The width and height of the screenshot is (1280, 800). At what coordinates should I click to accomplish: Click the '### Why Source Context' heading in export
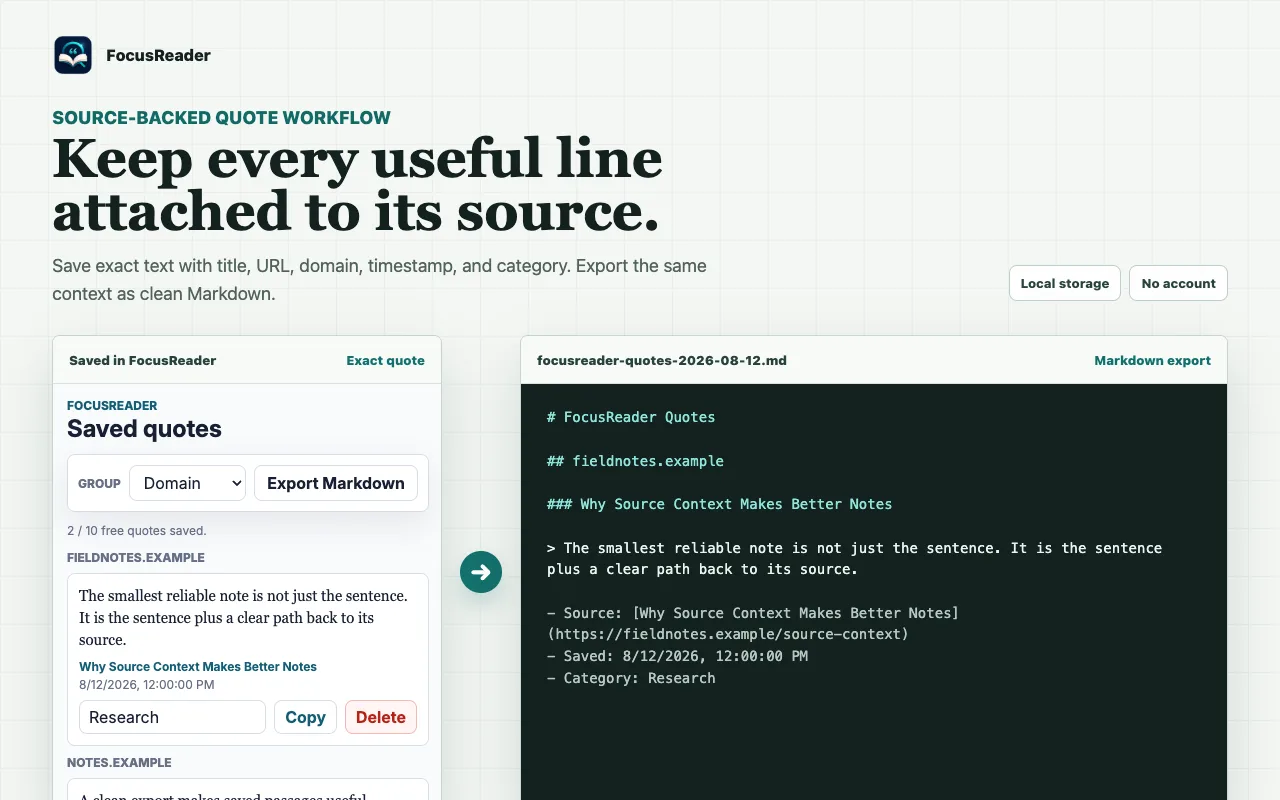[719, 504]
